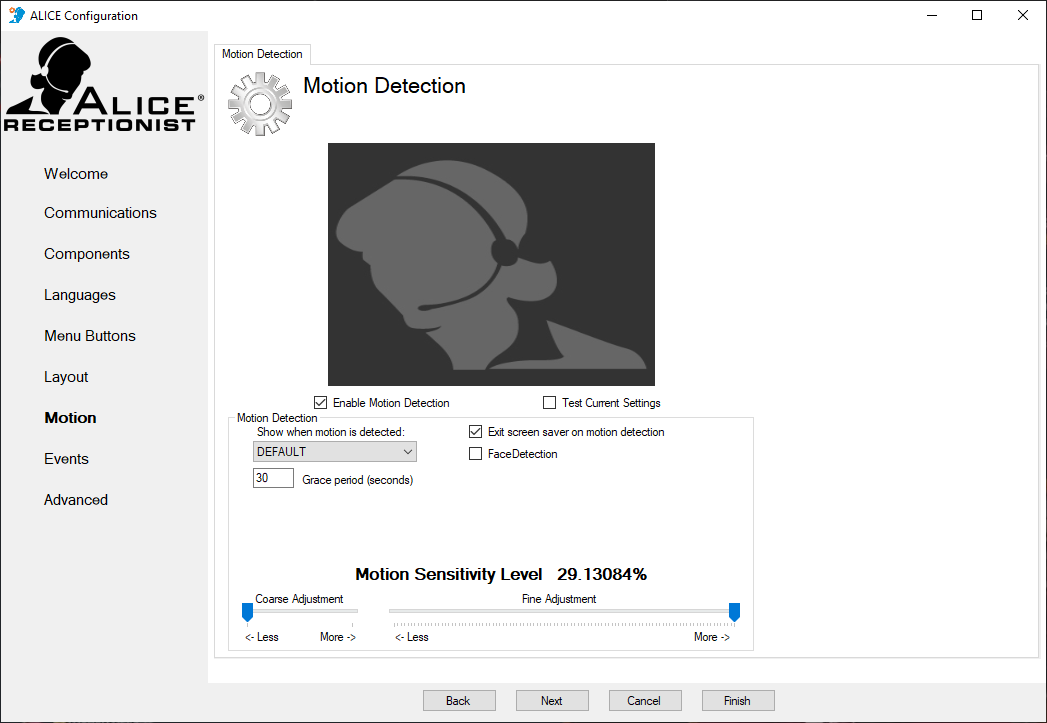Disable Enable Motion Detection

tap(321, 402)
